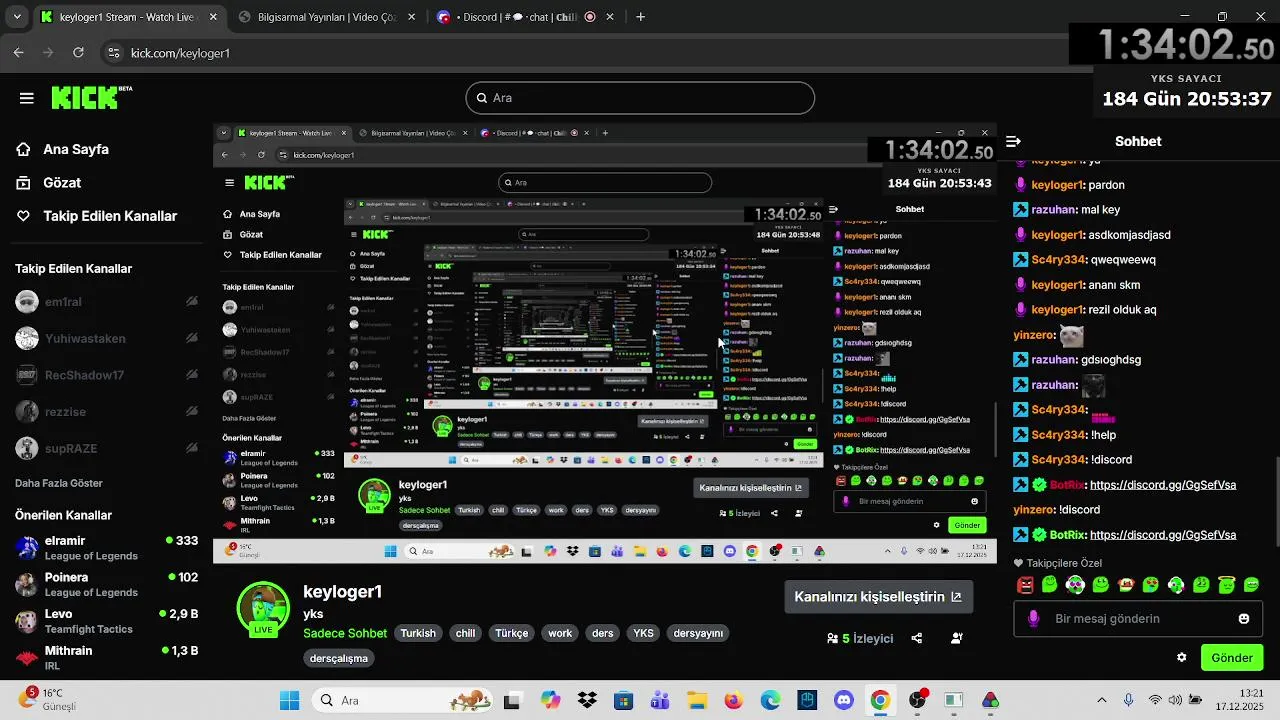Open a new Chrome tab
Image resolution: width=1280 pixels, height=720 pixels.
[640, 17]
